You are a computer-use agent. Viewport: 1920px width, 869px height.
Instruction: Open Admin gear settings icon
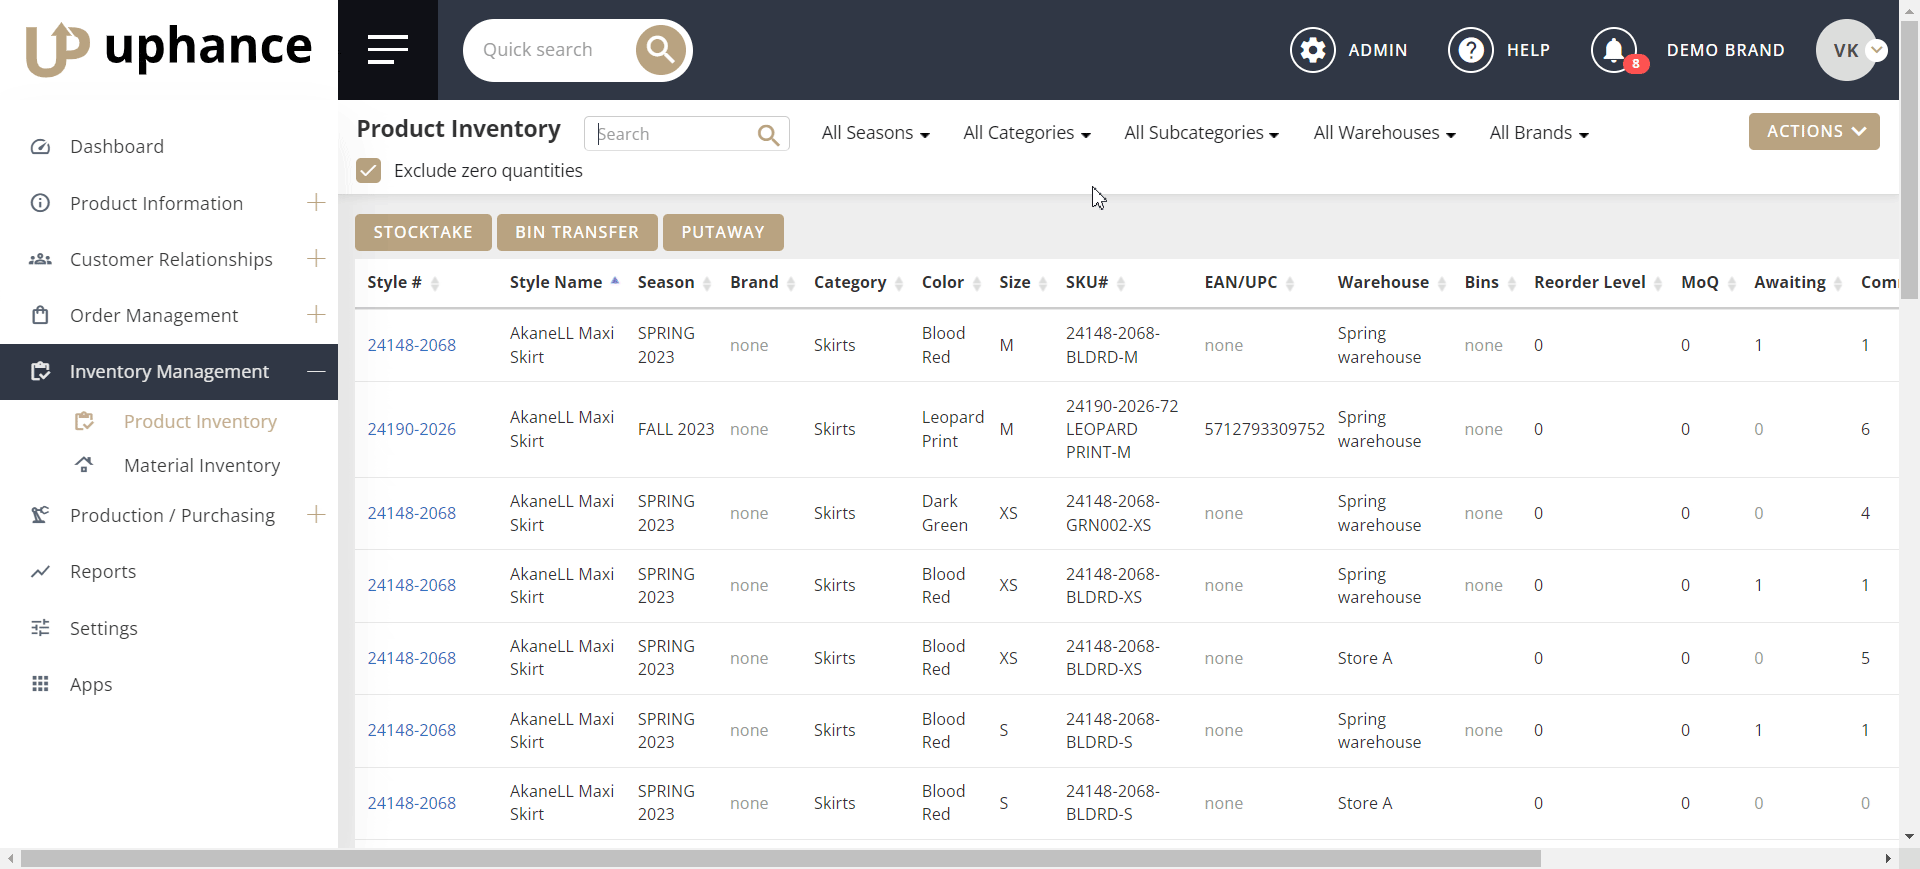tap(1312, 50)
